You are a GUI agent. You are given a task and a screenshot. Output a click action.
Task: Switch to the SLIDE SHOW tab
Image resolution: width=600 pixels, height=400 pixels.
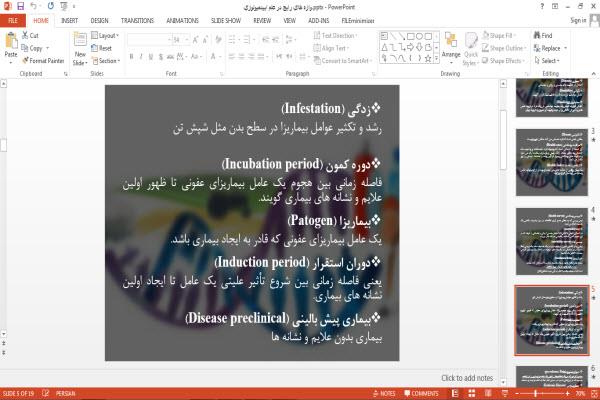pyautogui.click(x=226, y=21)
